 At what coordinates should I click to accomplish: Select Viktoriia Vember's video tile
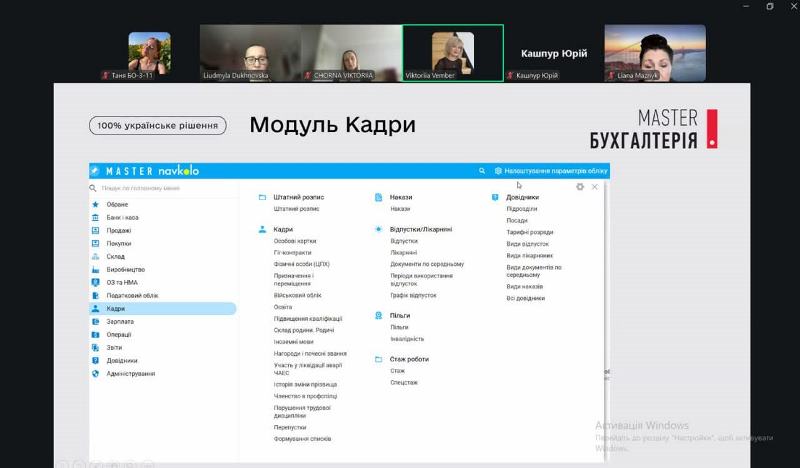click(453, 53)
